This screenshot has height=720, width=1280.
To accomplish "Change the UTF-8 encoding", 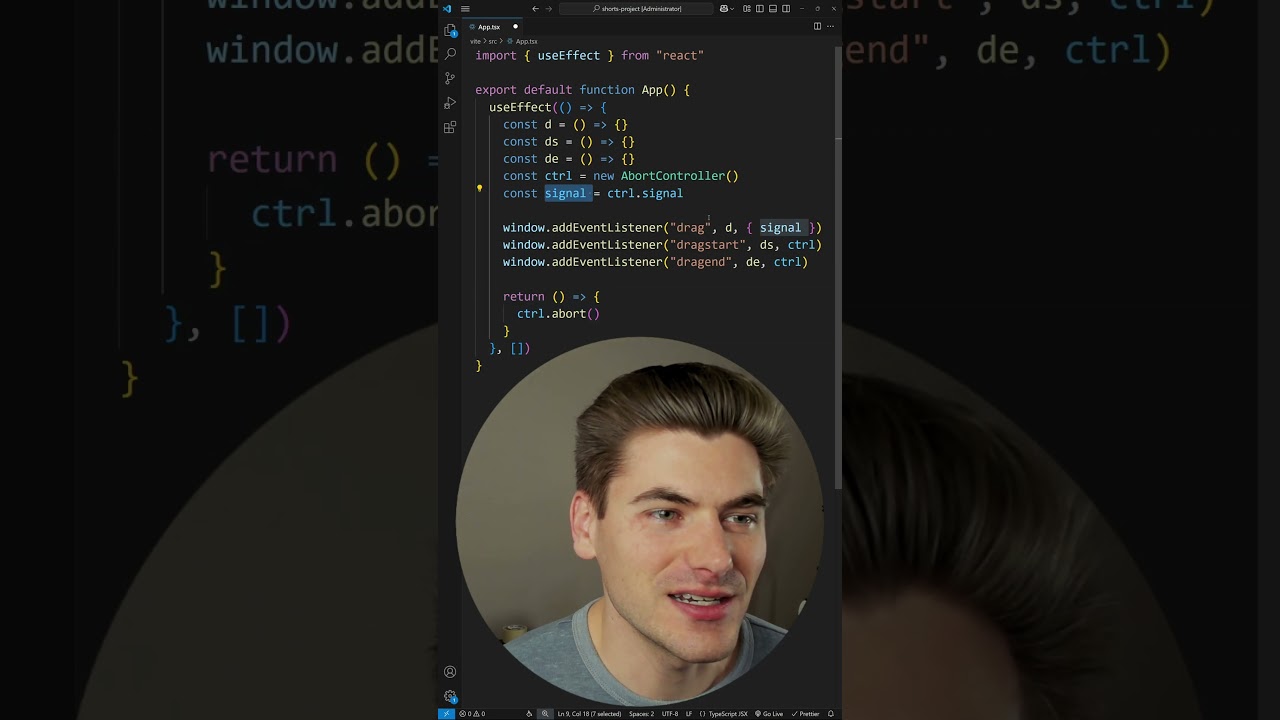I will [670, 714].
